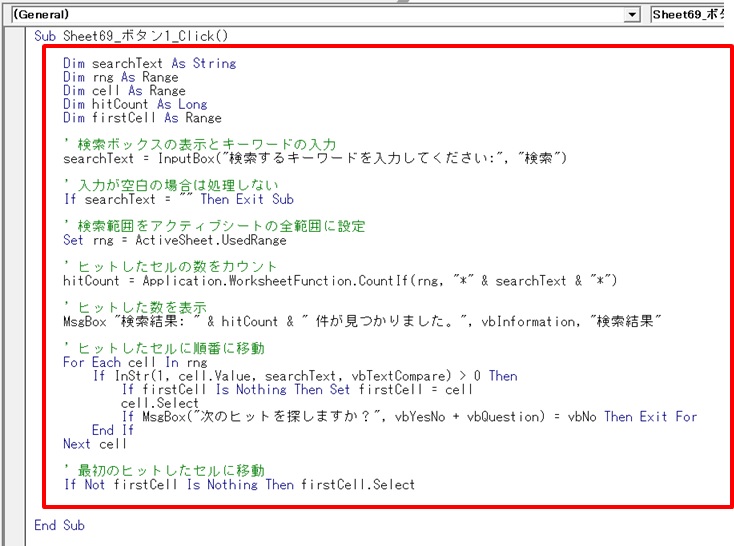734x546 pixels.
Task: Click the 'Next cell' line
Action: click(x=95, y=443)
